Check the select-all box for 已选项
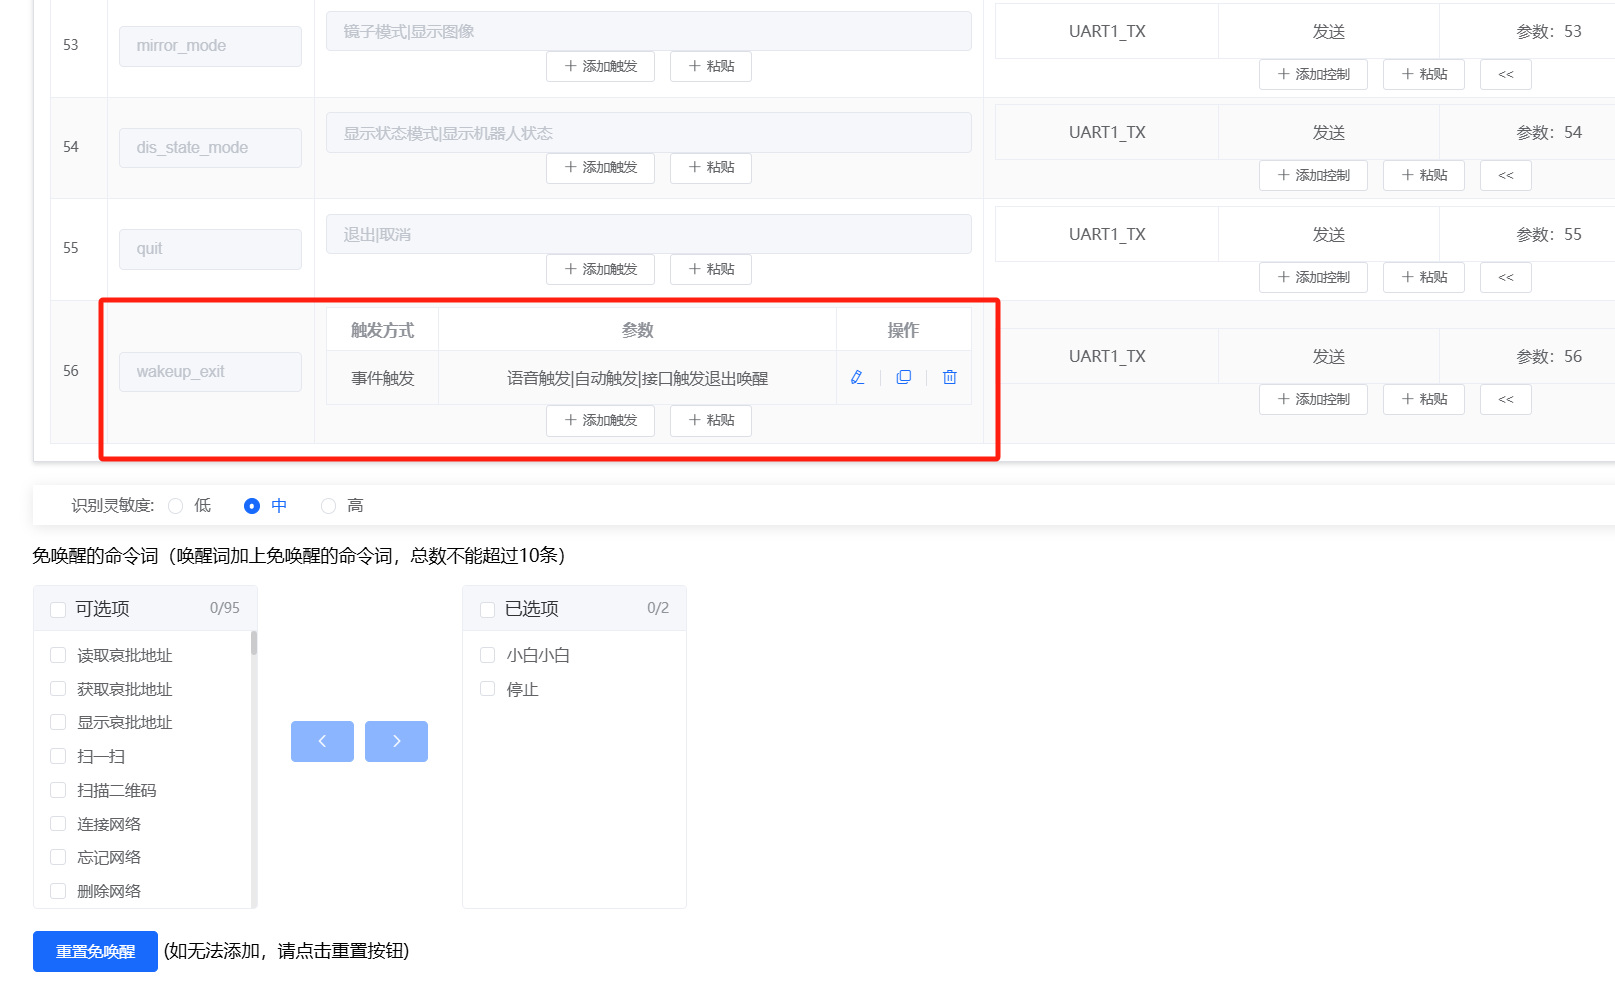The height and width of the screenshot is (985, 1615). [x=488, y=609]
